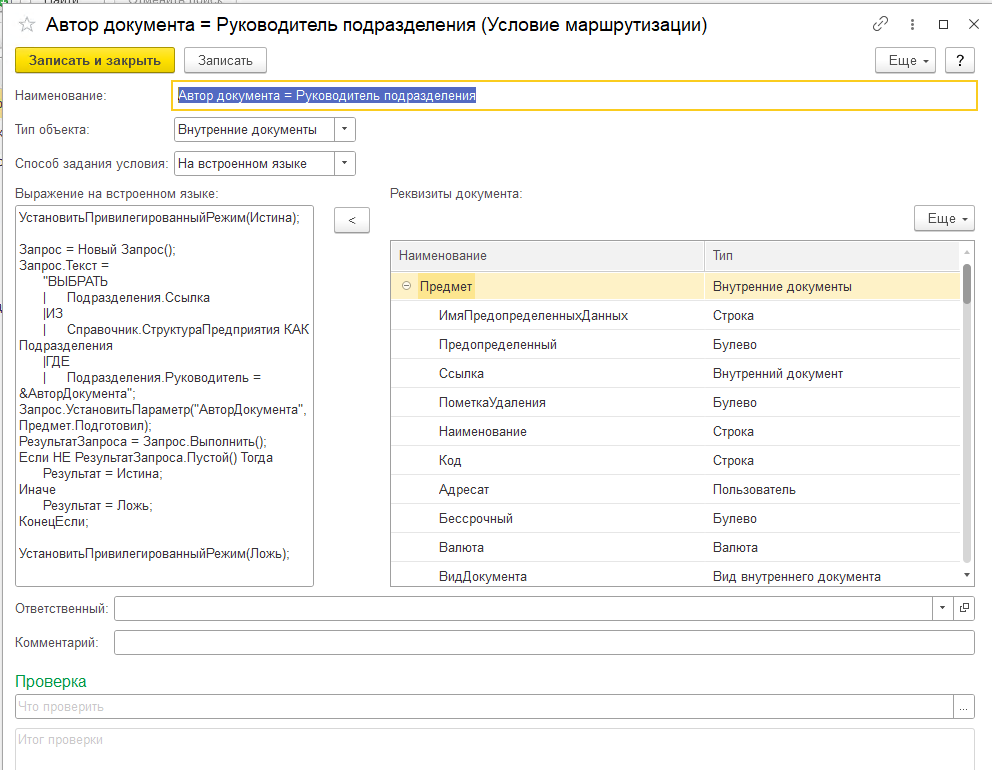Viewport: 992px width, 770px height.
Task: Add this form to favorites with star icon
Action: point(27,25)
